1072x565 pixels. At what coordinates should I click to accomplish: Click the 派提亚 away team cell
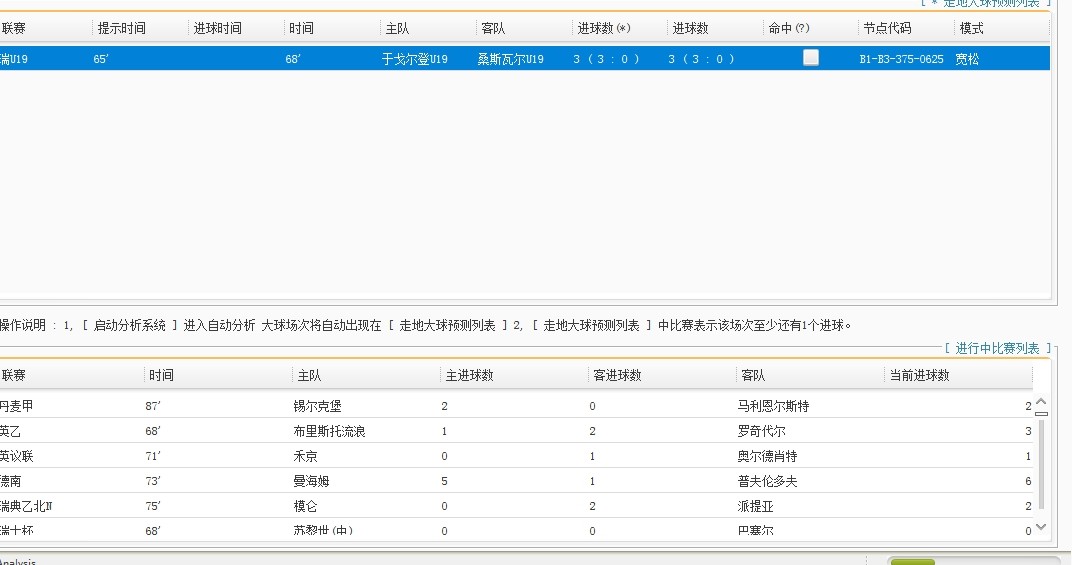pyautogui.click(x=755, y=506)
